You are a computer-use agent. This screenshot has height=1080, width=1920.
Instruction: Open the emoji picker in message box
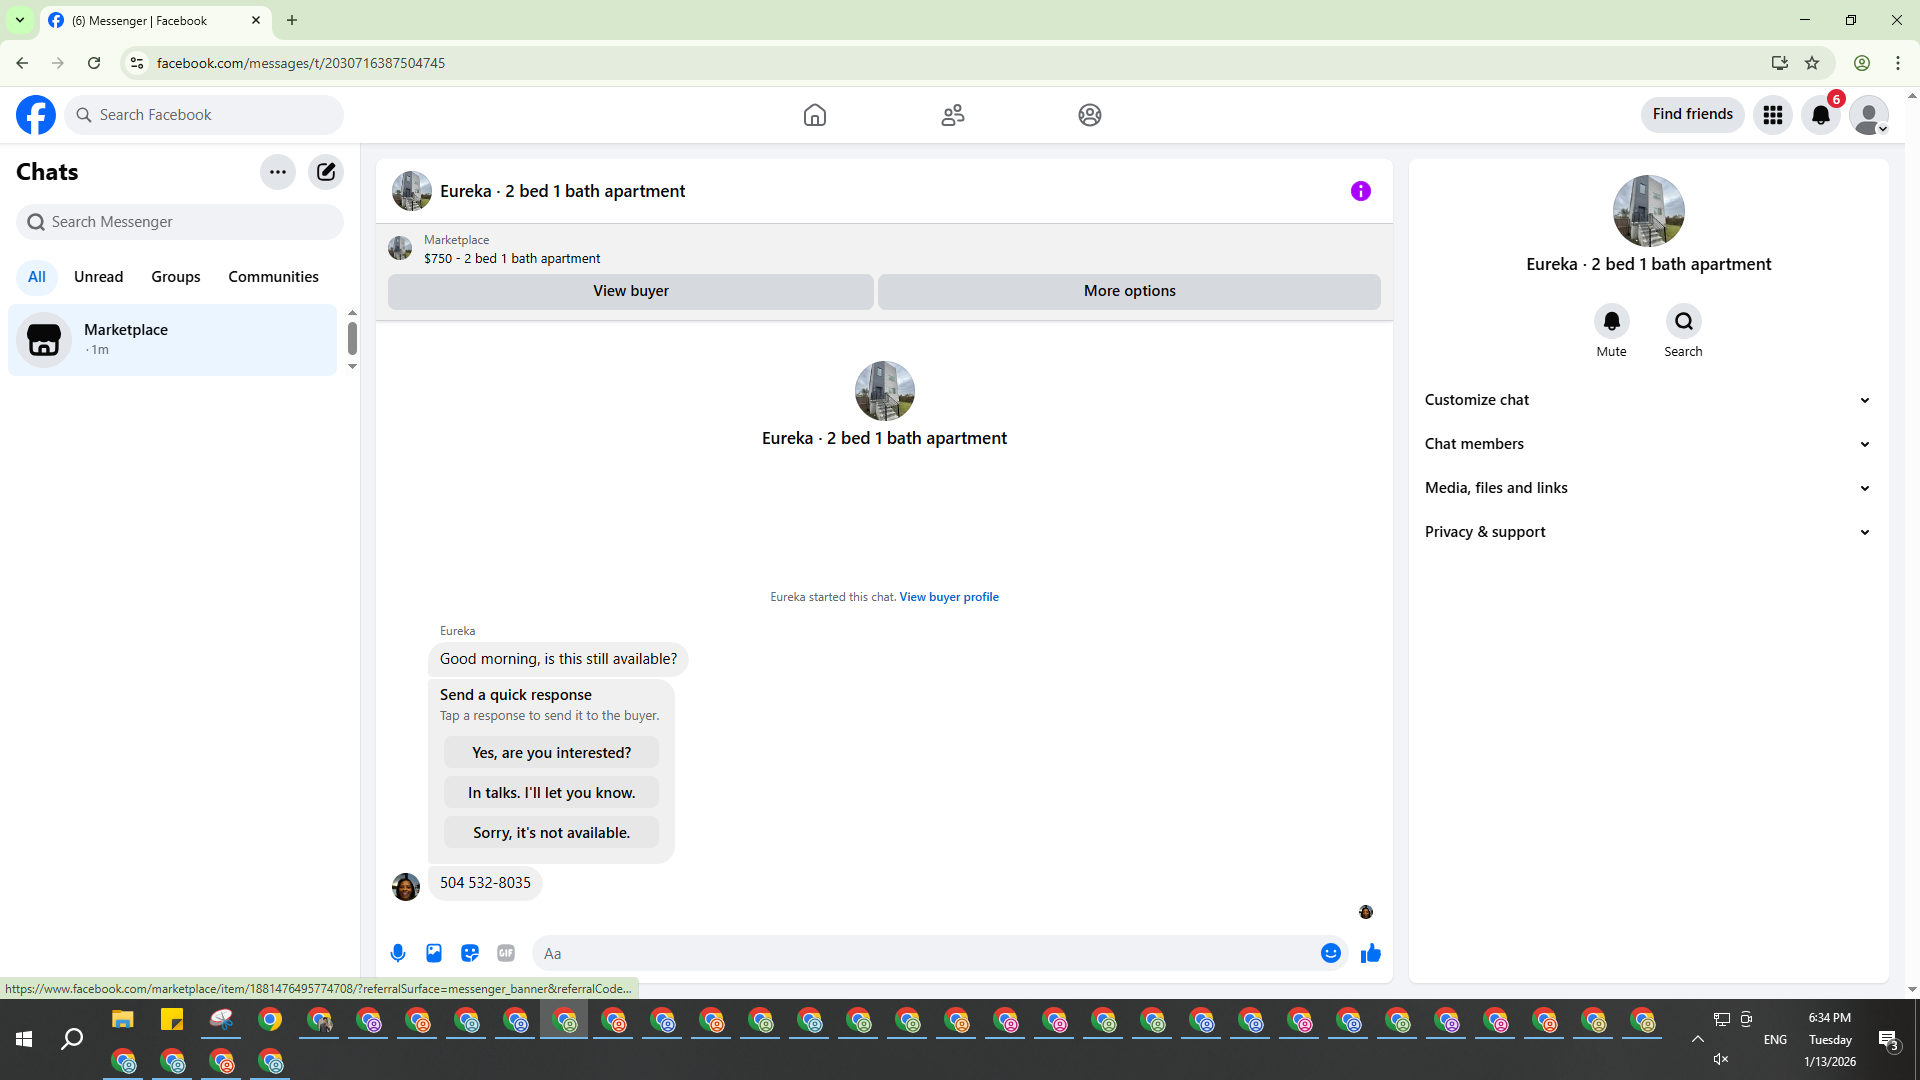click(x=1330, y=953)
